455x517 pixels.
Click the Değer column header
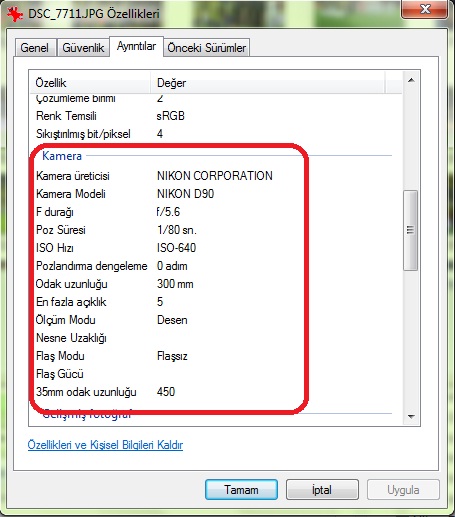[268, 83]
